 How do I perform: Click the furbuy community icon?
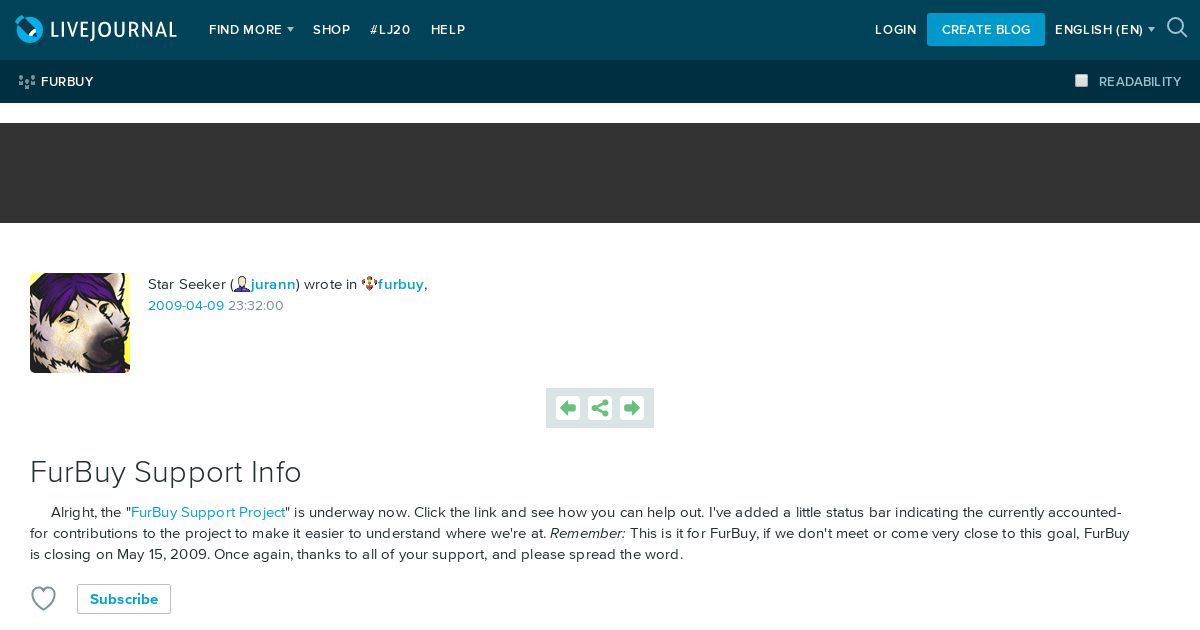coord(369,284)
